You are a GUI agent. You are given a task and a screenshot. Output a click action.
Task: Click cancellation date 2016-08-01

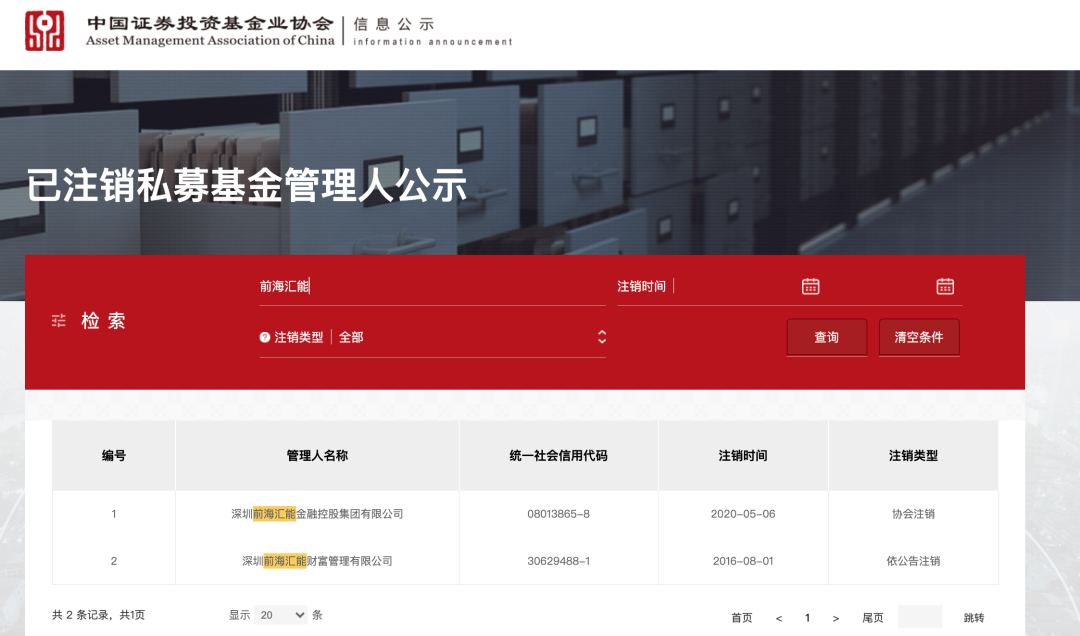coord(743,561)
